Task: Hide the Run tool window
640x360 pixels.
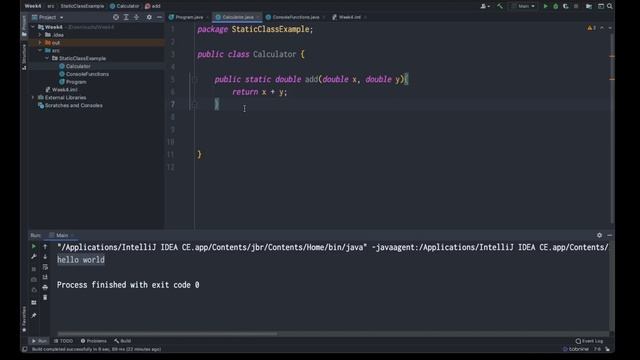Action: coord(609,235)
